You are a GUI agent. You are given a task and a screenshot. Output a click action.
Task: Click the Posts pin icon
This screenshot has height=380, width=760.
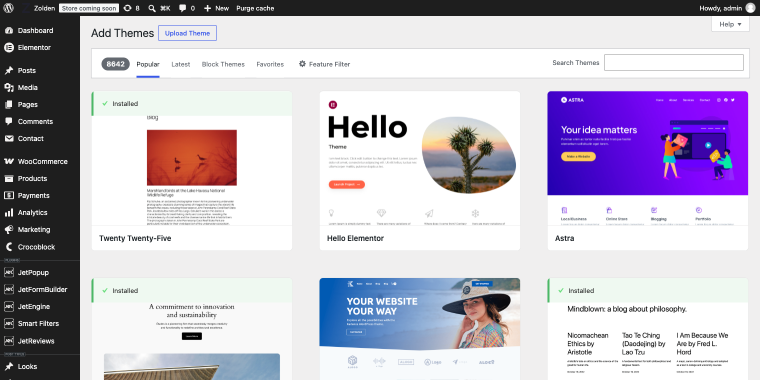(x=9, y=70)
